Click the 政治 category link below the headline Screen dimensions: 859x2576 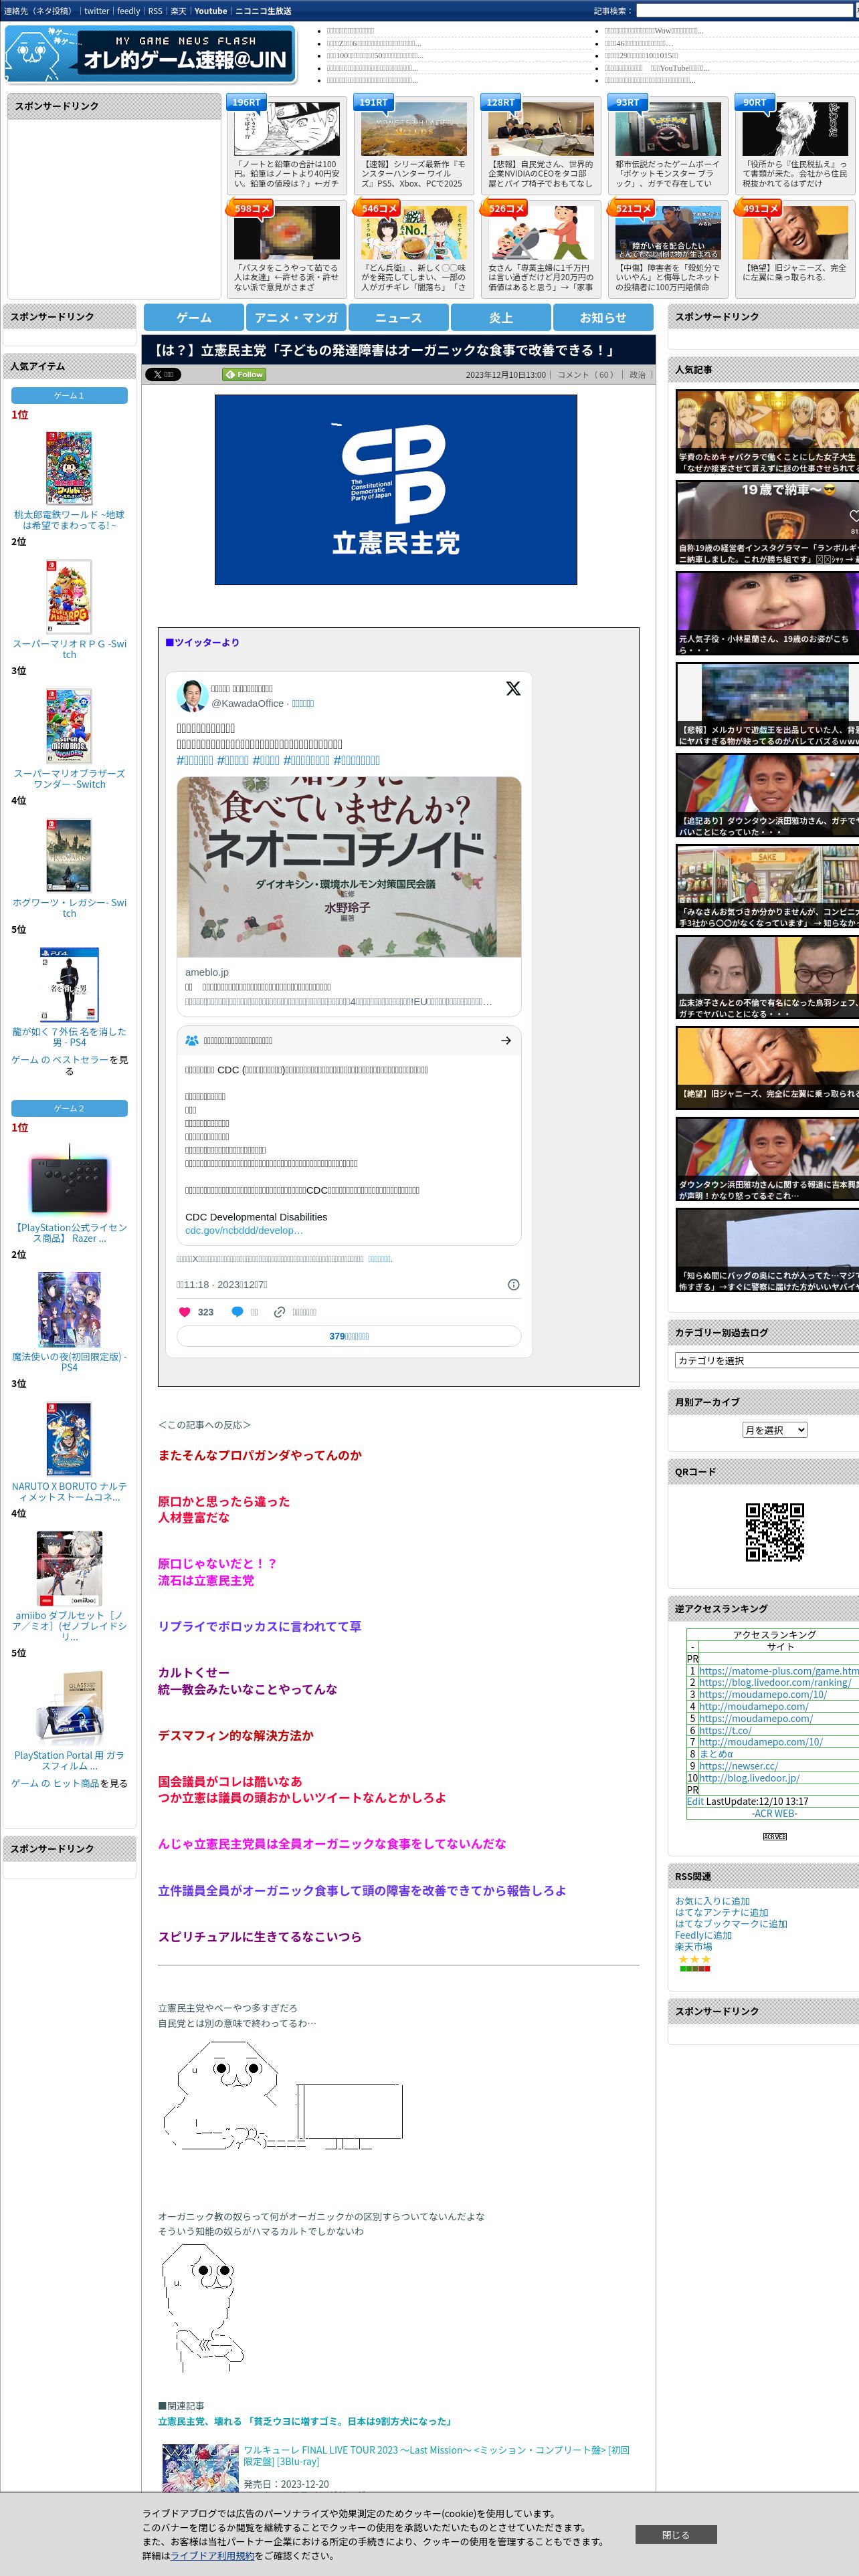point(637,375)
